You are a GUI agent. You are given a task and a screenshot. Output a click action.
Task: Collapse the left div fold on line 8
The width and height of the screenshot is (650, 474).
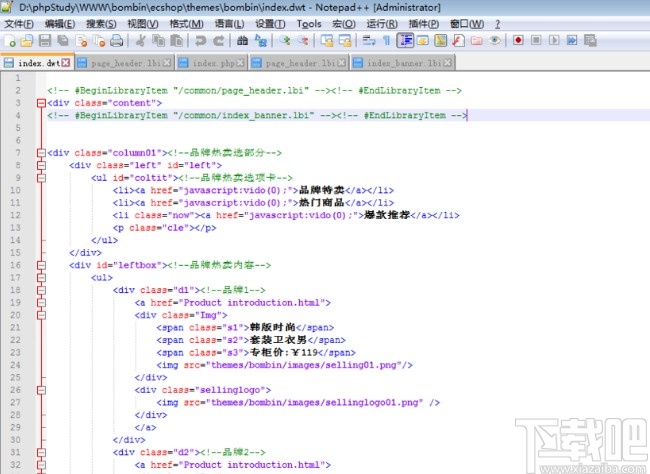[x=41, y=165]
